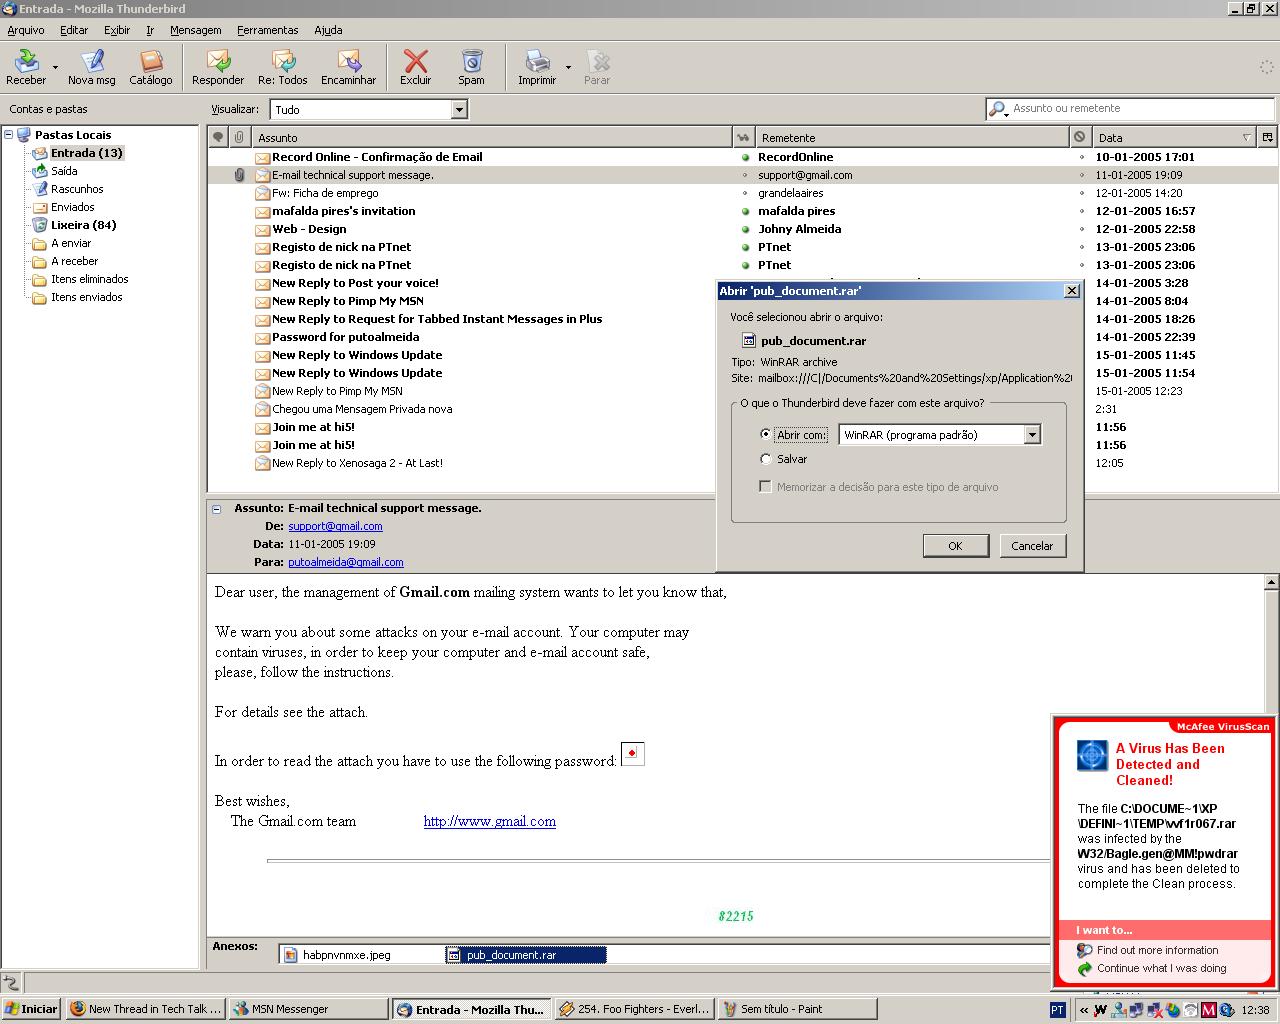Viewport: 1280px width, 1024px height.
Task: Print the message with Imprimir
Action: coord(537,67)
